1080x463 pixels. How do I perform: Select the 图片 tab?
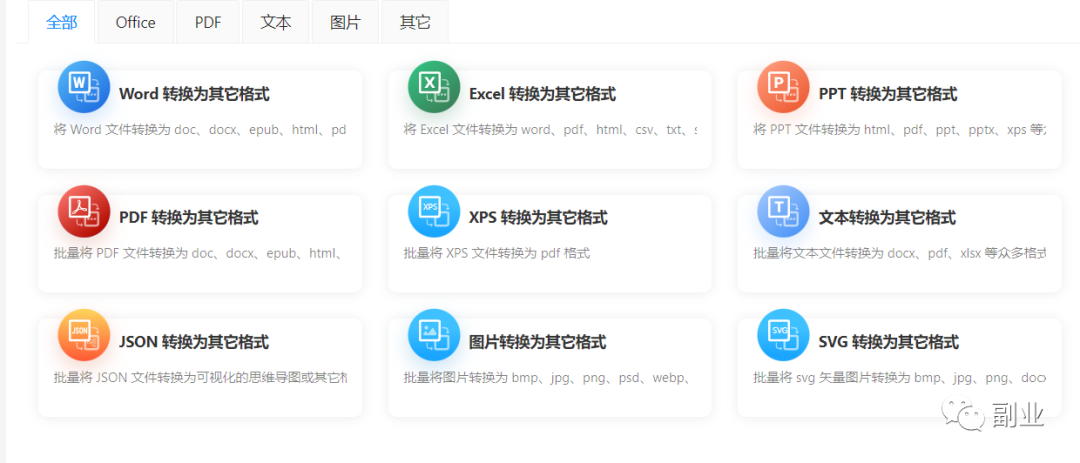coord(346,22)
